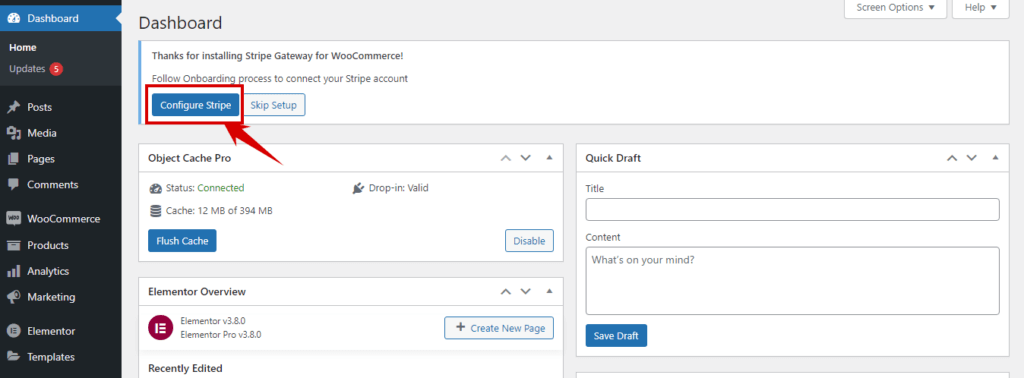The width and height of the screenshot is (1024, 378).
Task: Click the Configure Stripe button
Action: tap(195, 105)
